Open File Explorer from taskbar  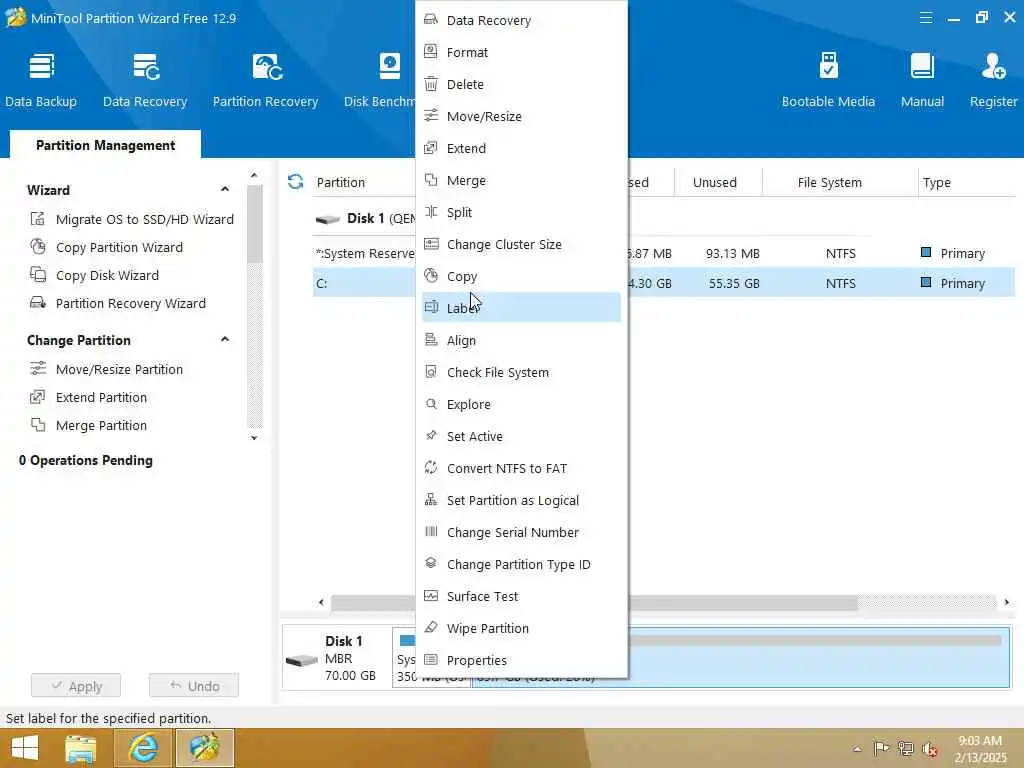[80, 748]
